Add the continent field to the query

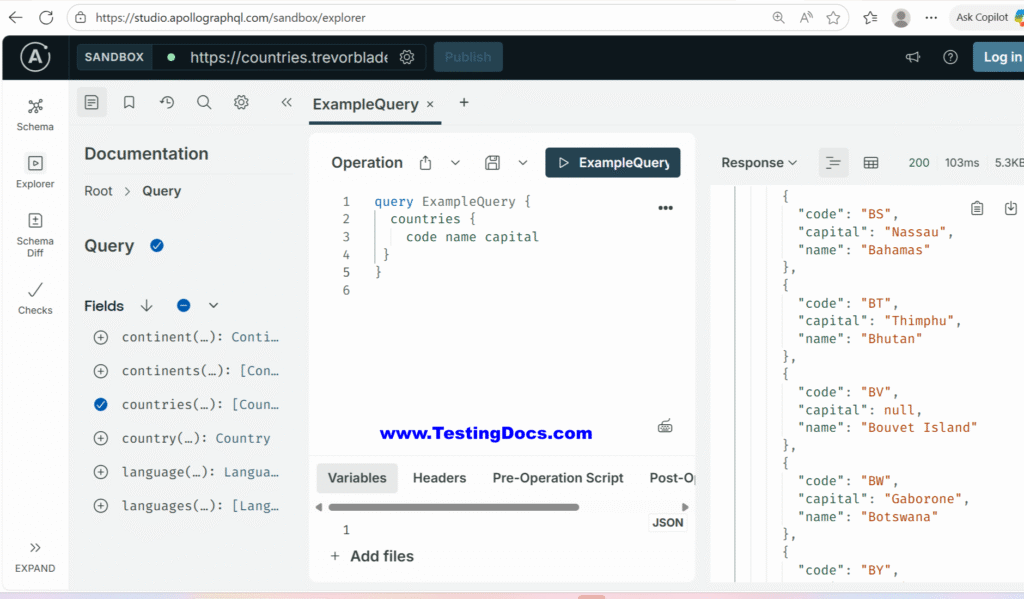pos(100,337)
